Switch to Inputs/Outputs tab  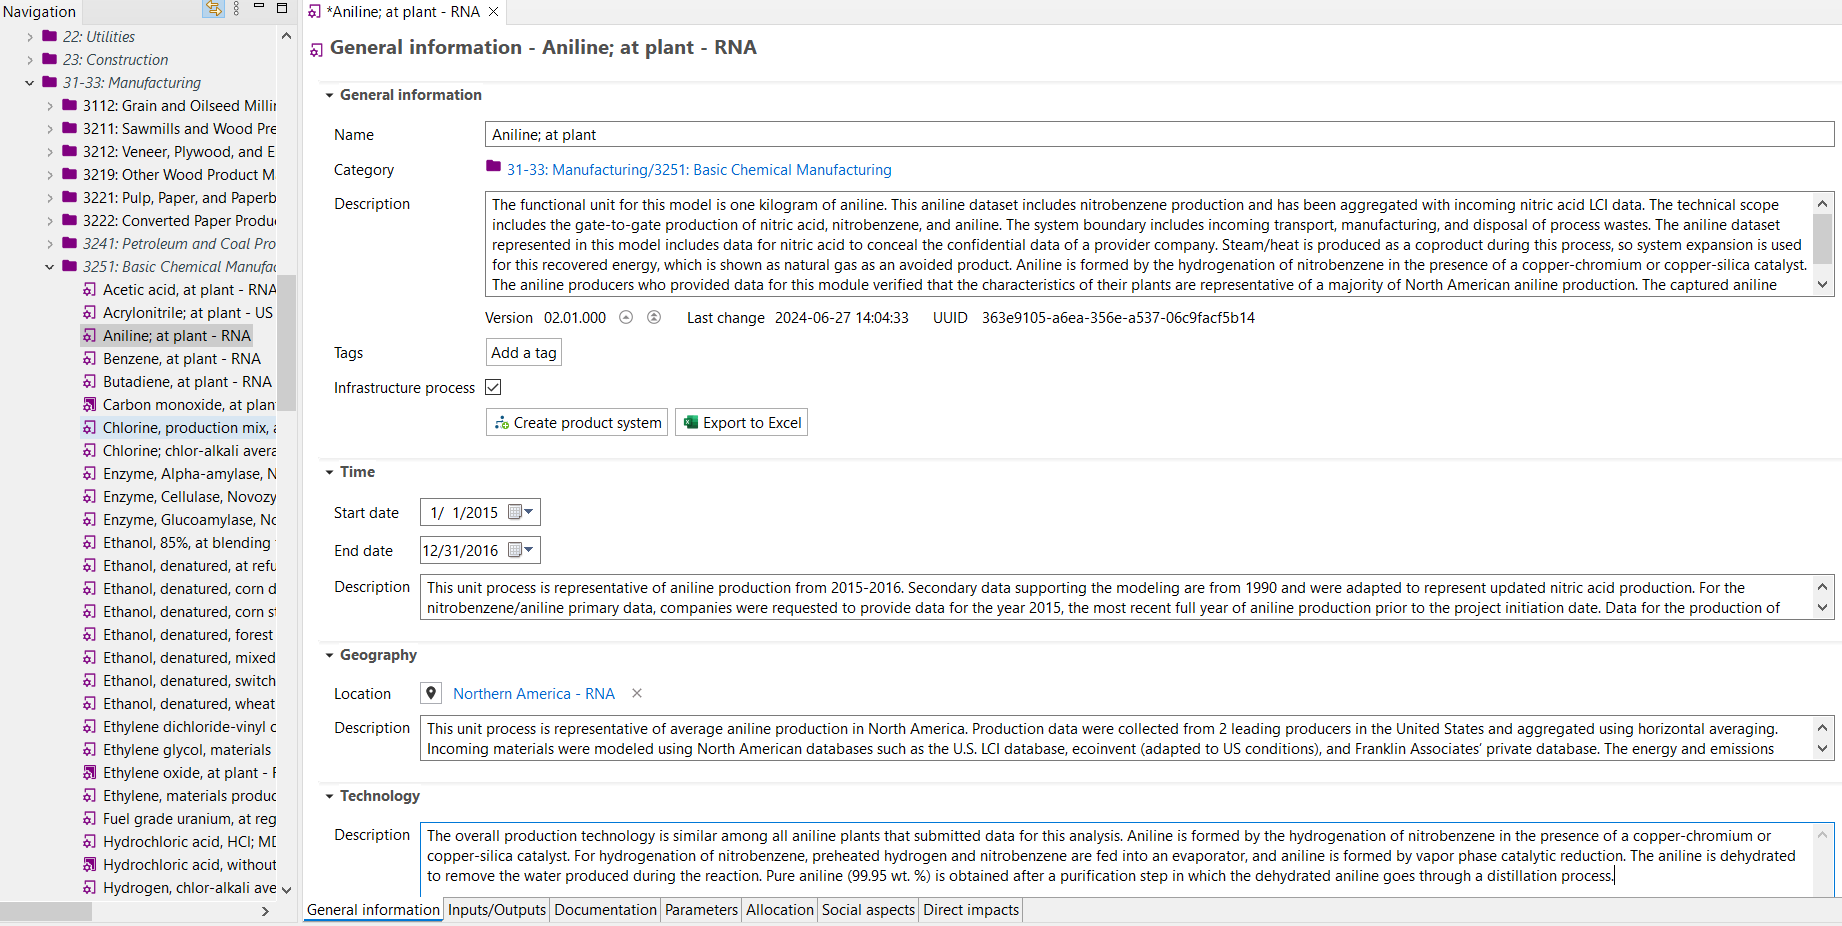pos(496,909)
